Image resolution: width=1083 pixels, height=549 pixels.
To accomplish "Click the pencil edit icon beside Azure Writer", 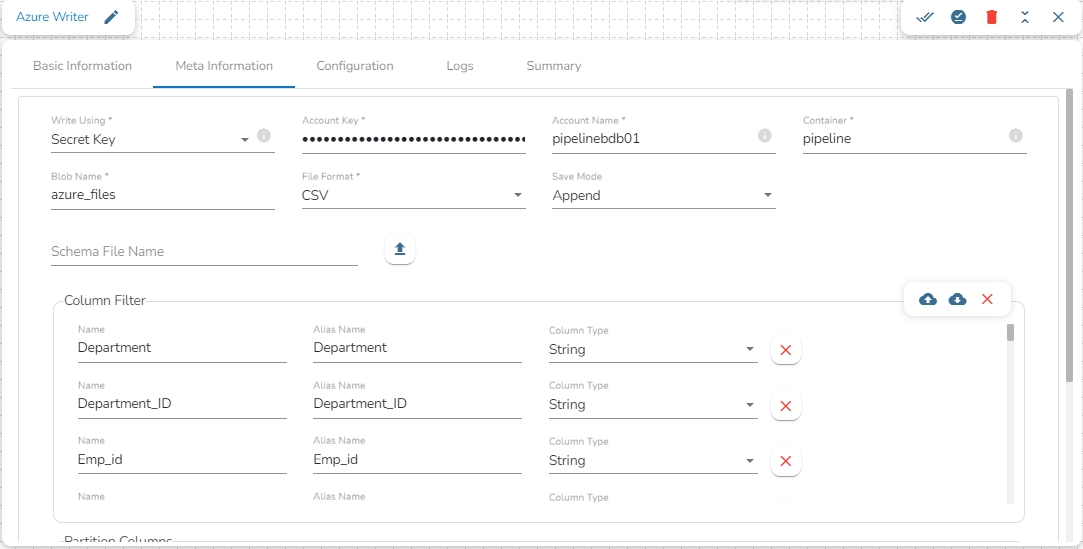I will point(111,17).
